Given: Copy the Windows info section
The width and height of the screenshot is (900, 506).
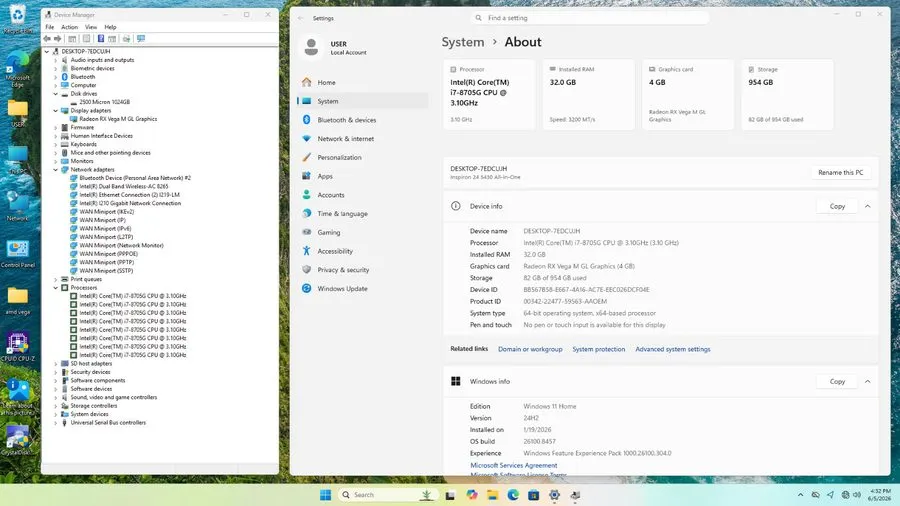Looking at the screenshot, I should click(837, 382).
